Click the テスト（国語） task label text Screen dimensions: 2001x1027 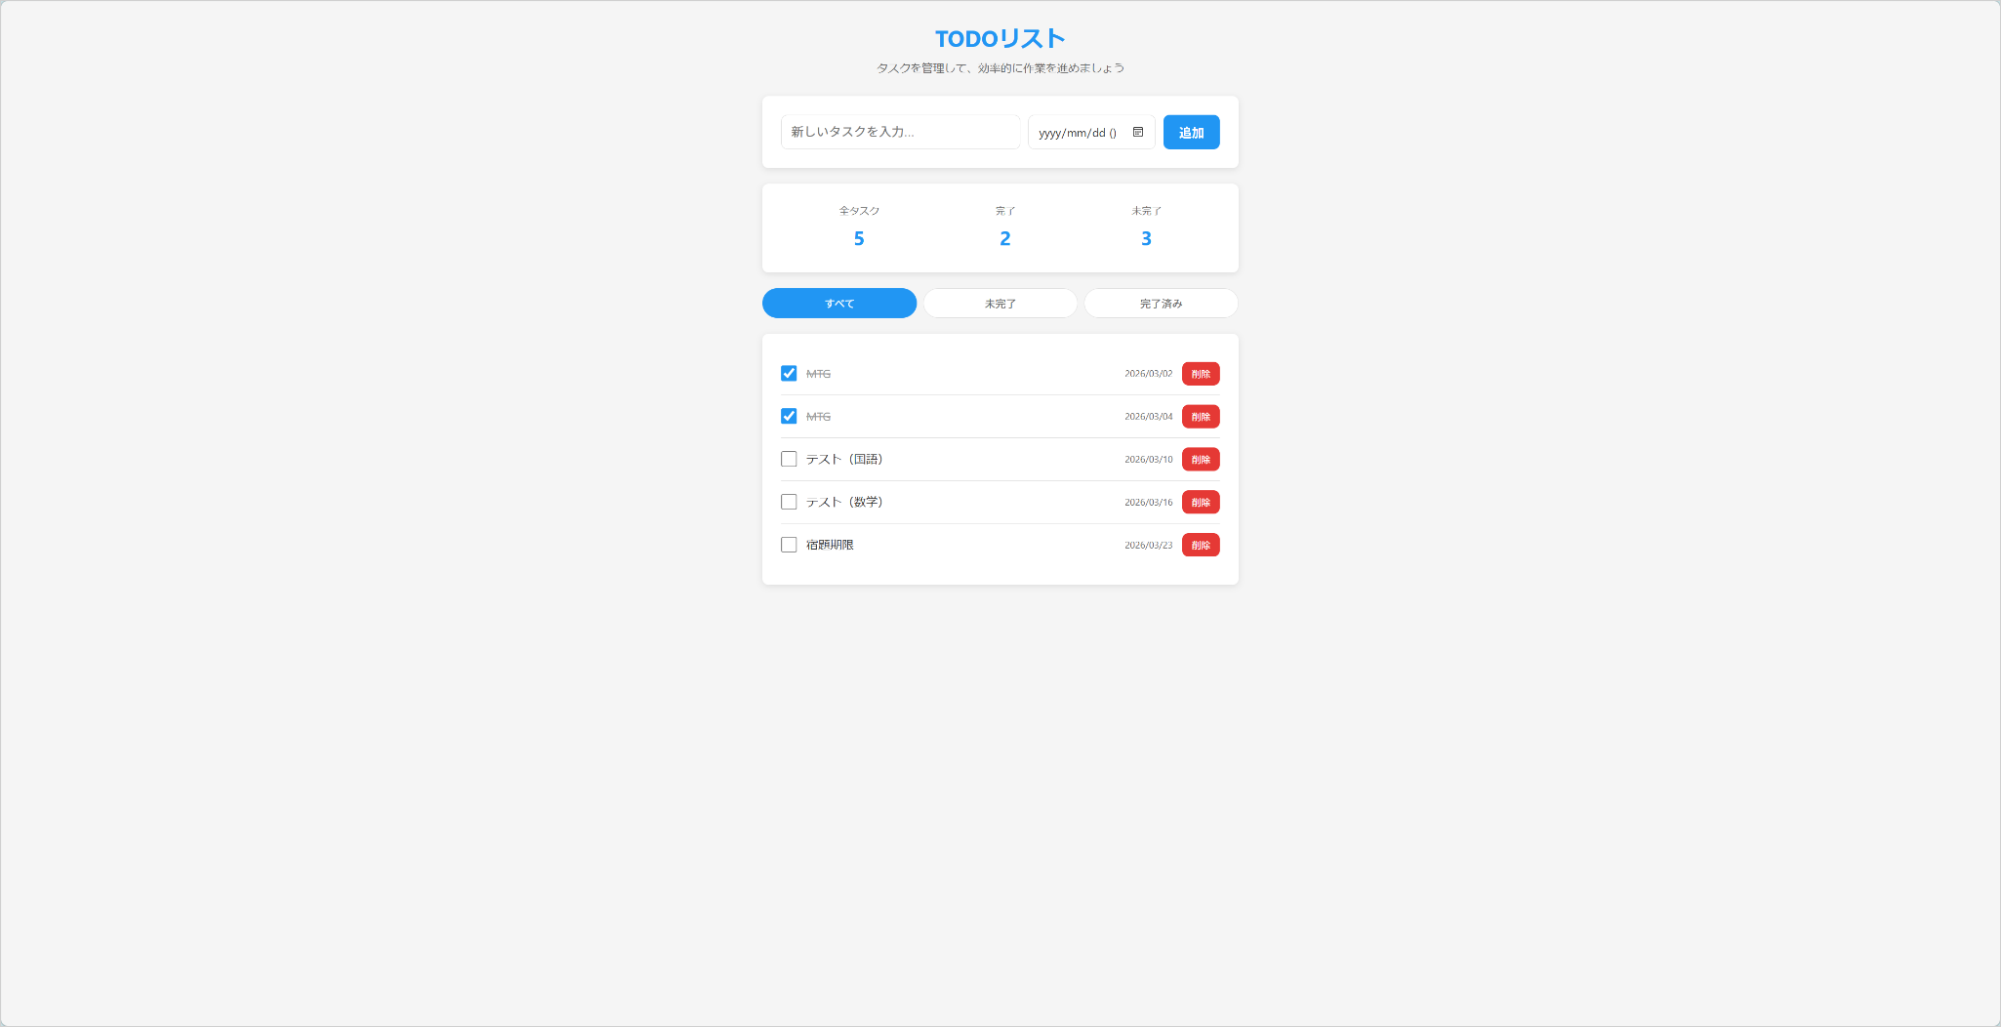tap(844, 459)
